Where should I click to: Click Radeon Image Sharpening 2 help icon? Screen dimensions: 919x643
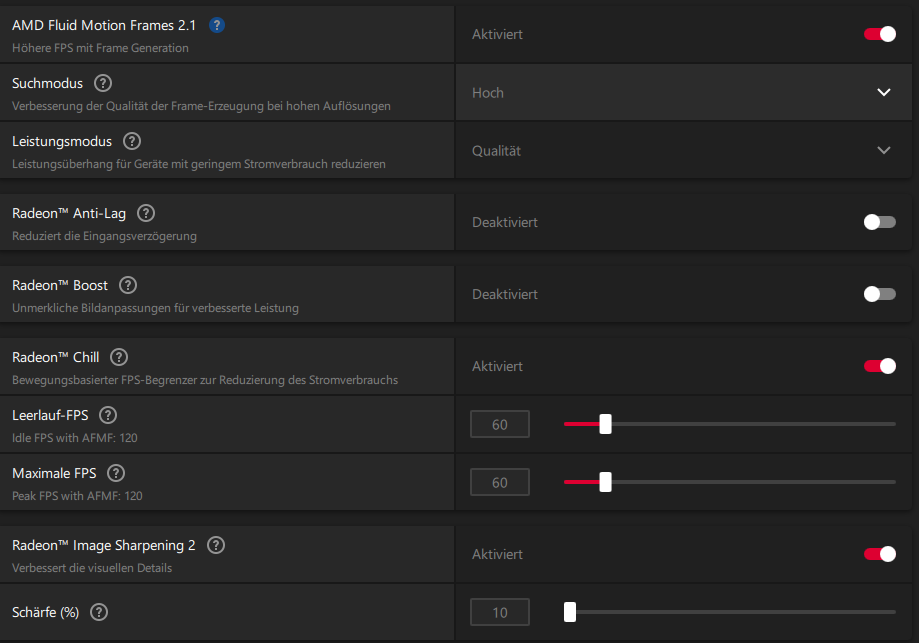[216, 545]
